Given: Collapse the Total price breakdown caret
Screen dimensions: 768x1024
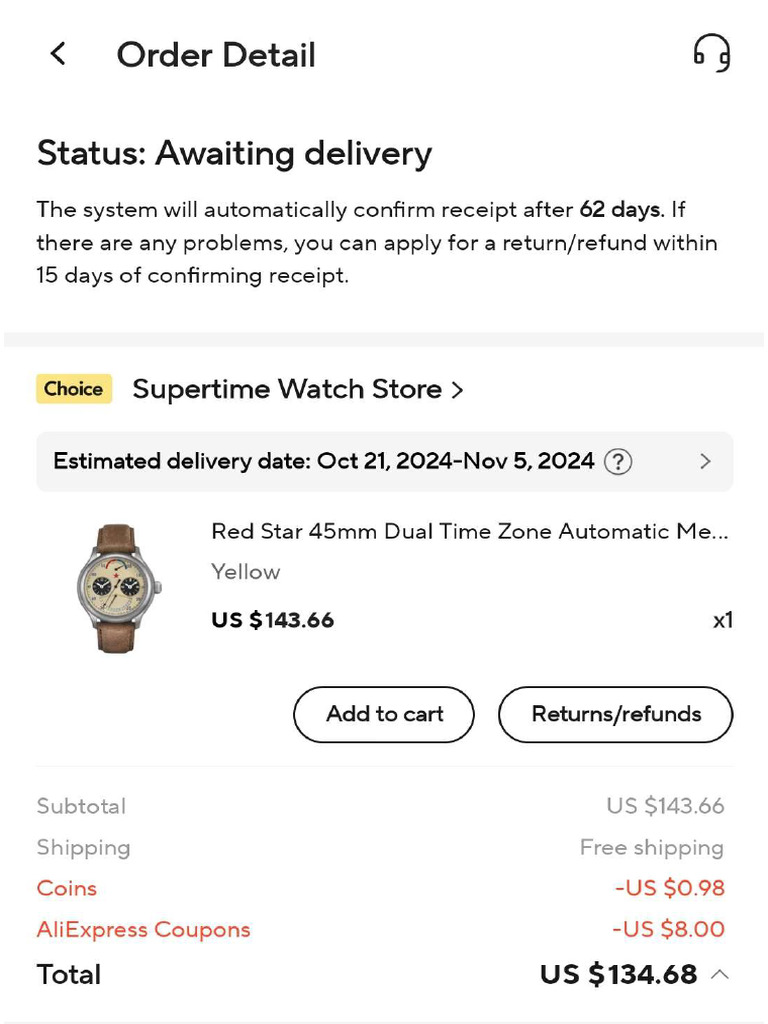Looking at the screenshot, I should (x=719, y=974).
